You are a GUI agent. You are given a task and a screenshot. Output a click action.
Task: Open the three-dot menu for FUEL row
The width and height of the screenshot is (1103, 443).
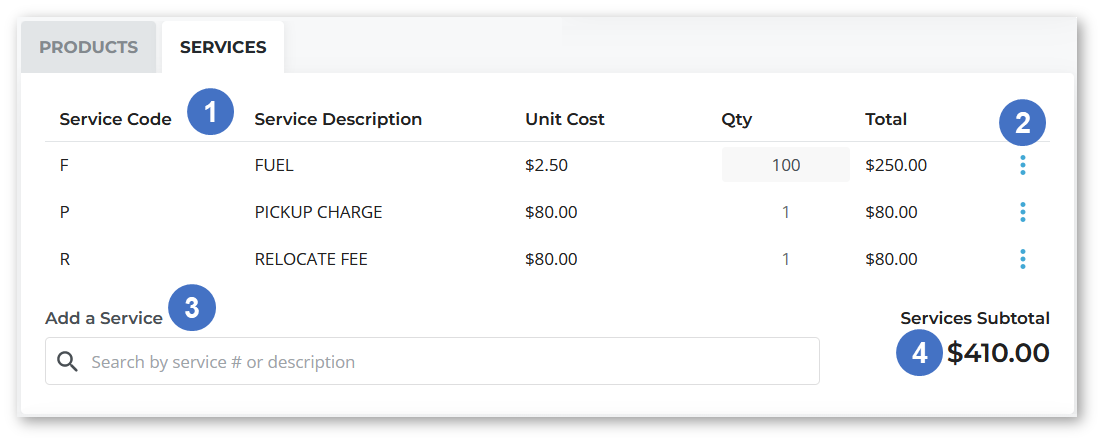1022,165
